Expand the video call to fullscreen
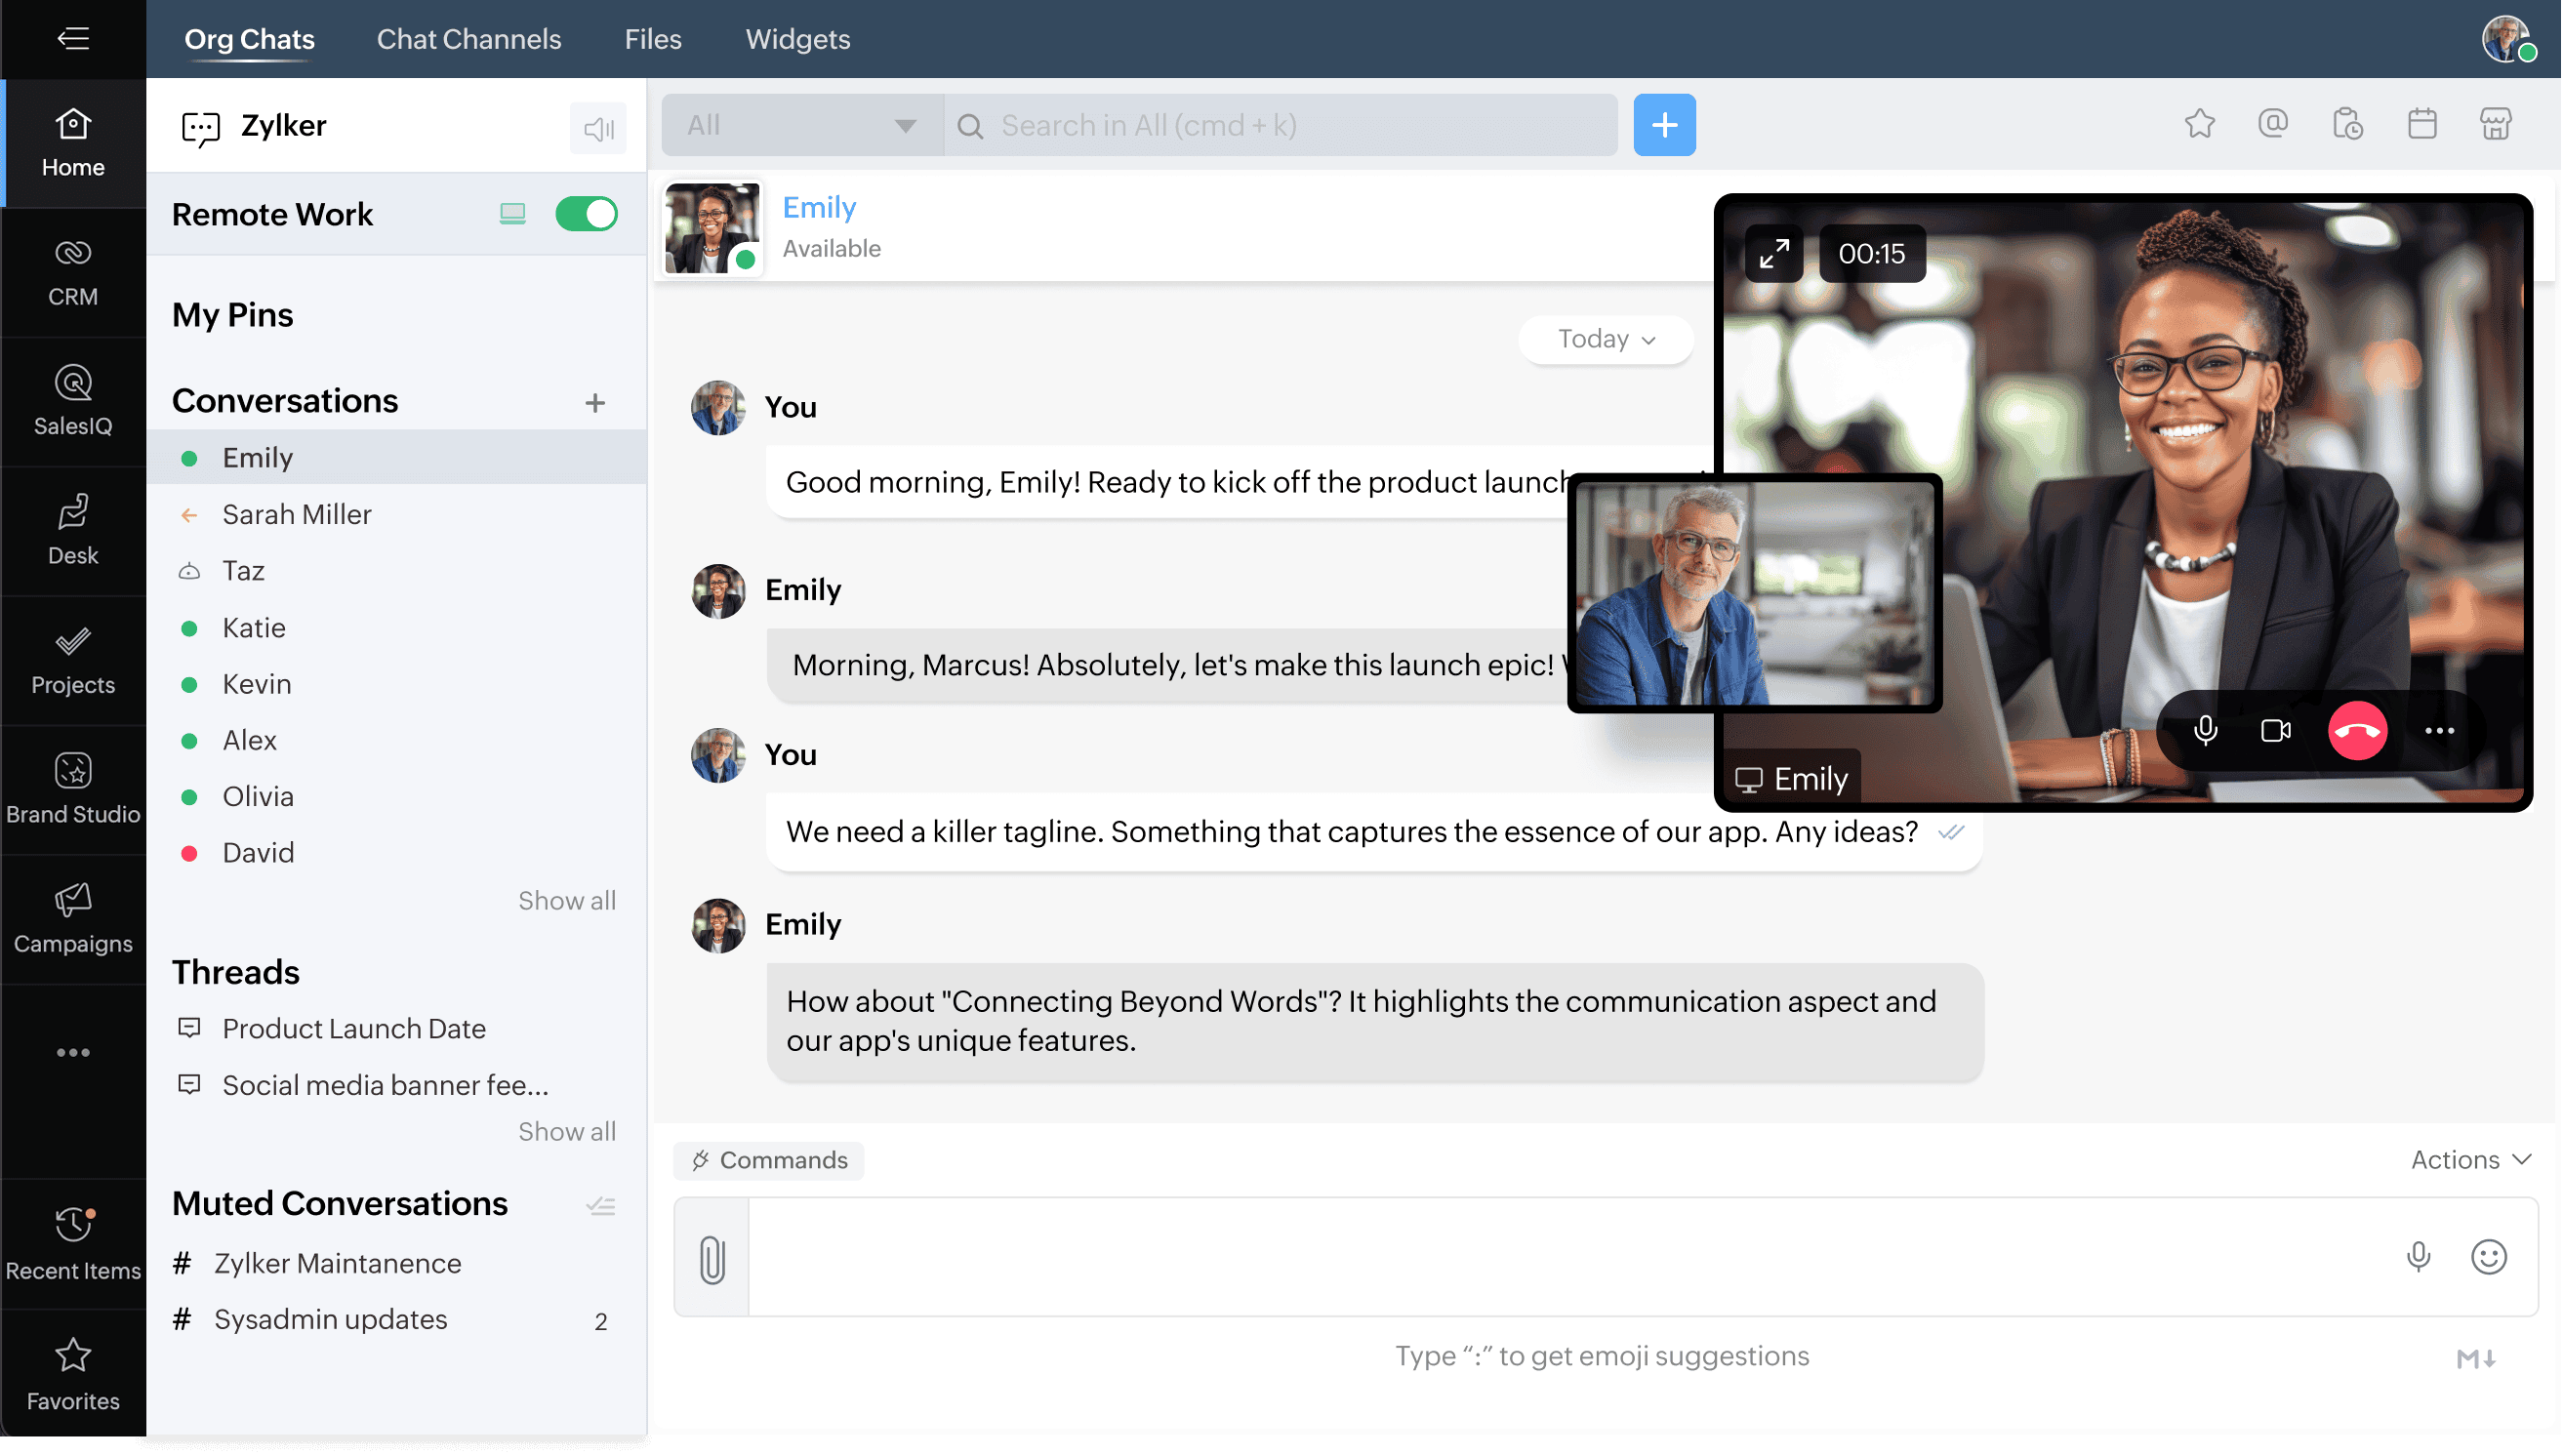The width and height of the screenshot is (2563, 1456). coord(1773,254)
